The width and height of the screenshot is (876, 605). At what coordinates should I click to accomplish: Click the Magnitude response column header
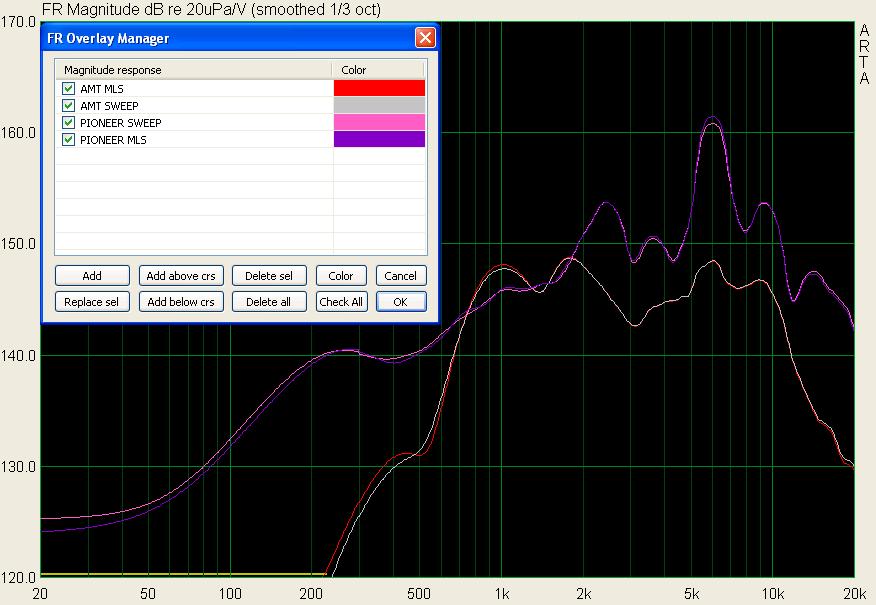click(x=193, y=70)
